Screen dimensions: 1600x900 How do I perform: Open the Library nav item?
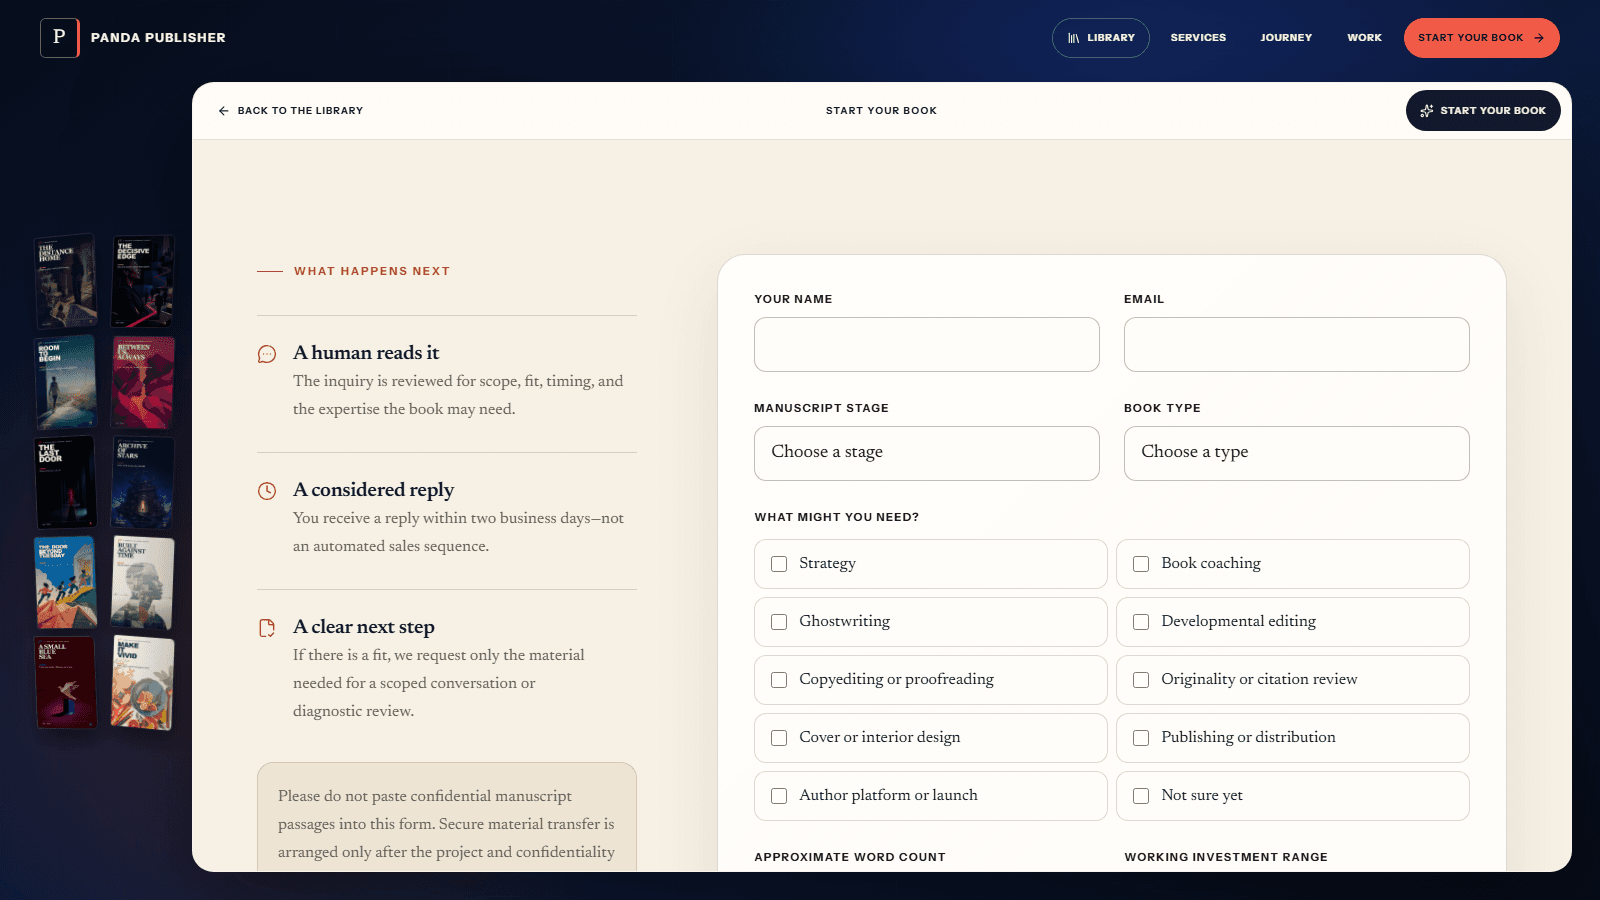click(1101, 38)
